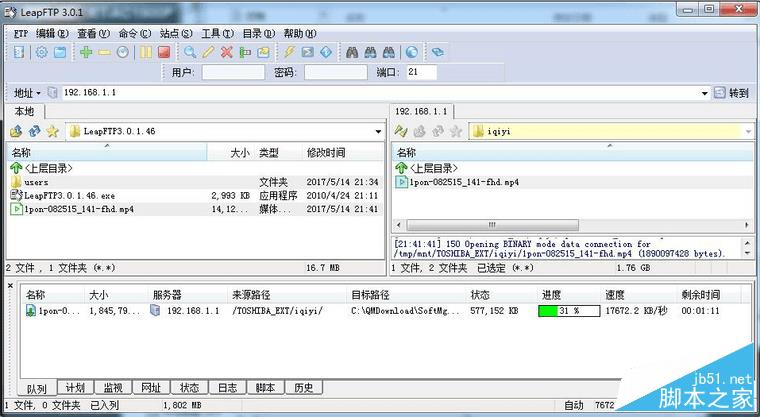The image size is (760, 417).
Task: Expand the LeapFTP3.0.1.46 local path dropdown
Action: point(378,131)
